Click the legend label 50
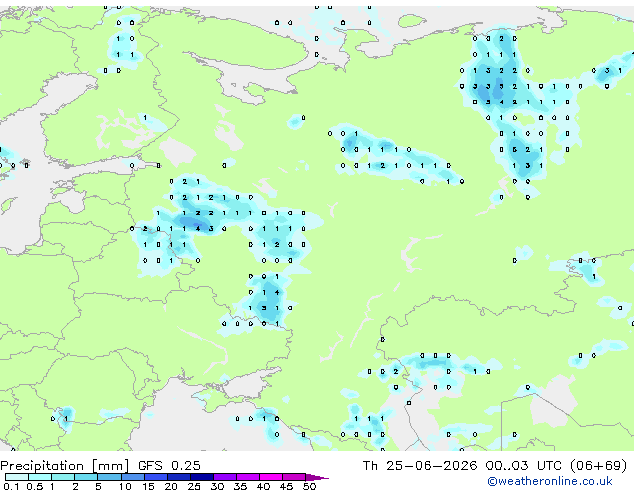Image resolution: width=634 pixels, height=490 pixels. coord(310,486)
